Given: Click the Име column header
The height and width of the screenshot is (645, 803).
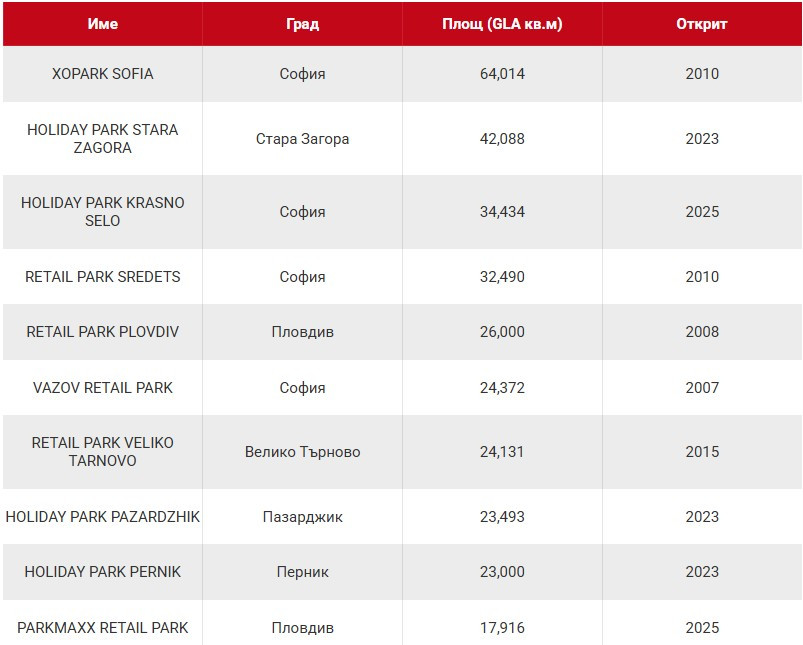Looking at the screenshot, I should point(102,24).
